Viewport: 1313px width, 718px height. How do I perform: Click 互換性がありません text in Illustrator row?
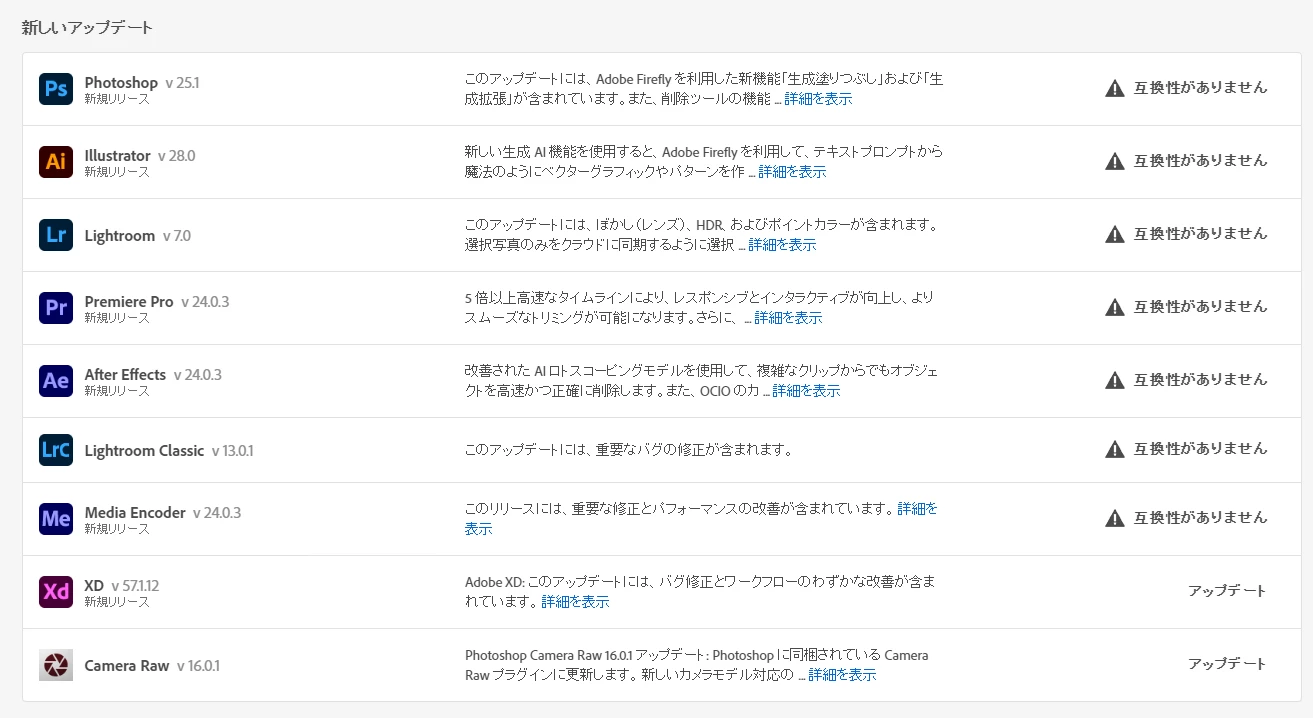1200,161
